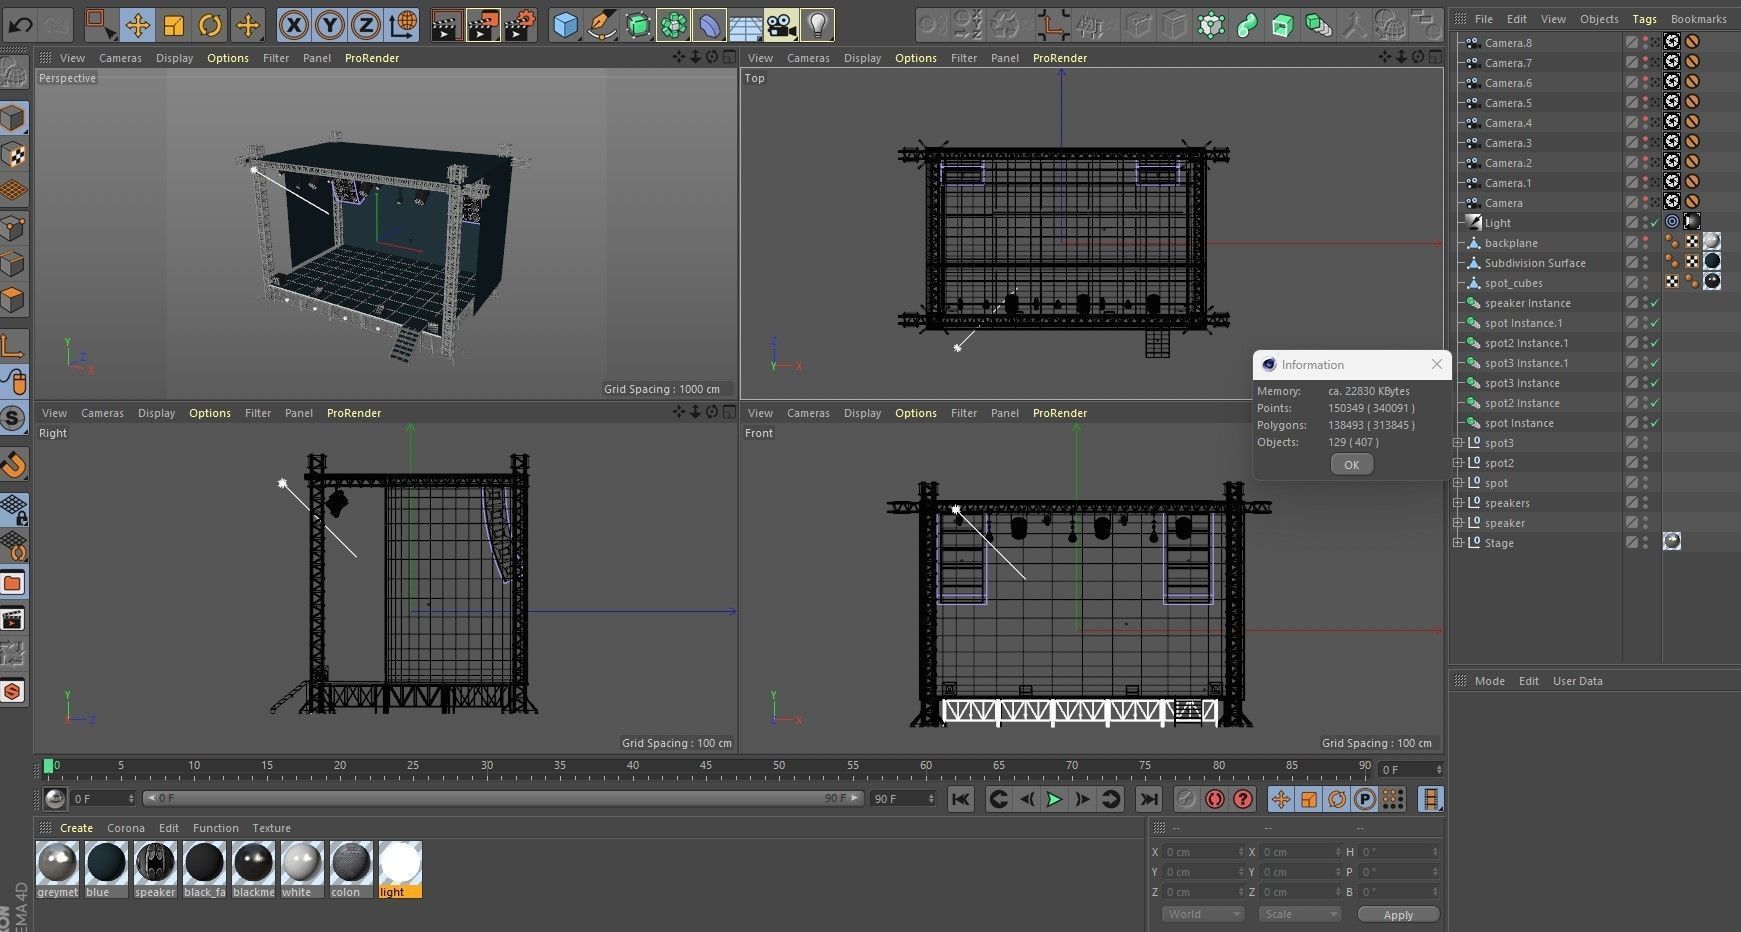Open Edit Render Settings icon
This screenshot has width=1741, height=932.
click(x=519, y=25)
